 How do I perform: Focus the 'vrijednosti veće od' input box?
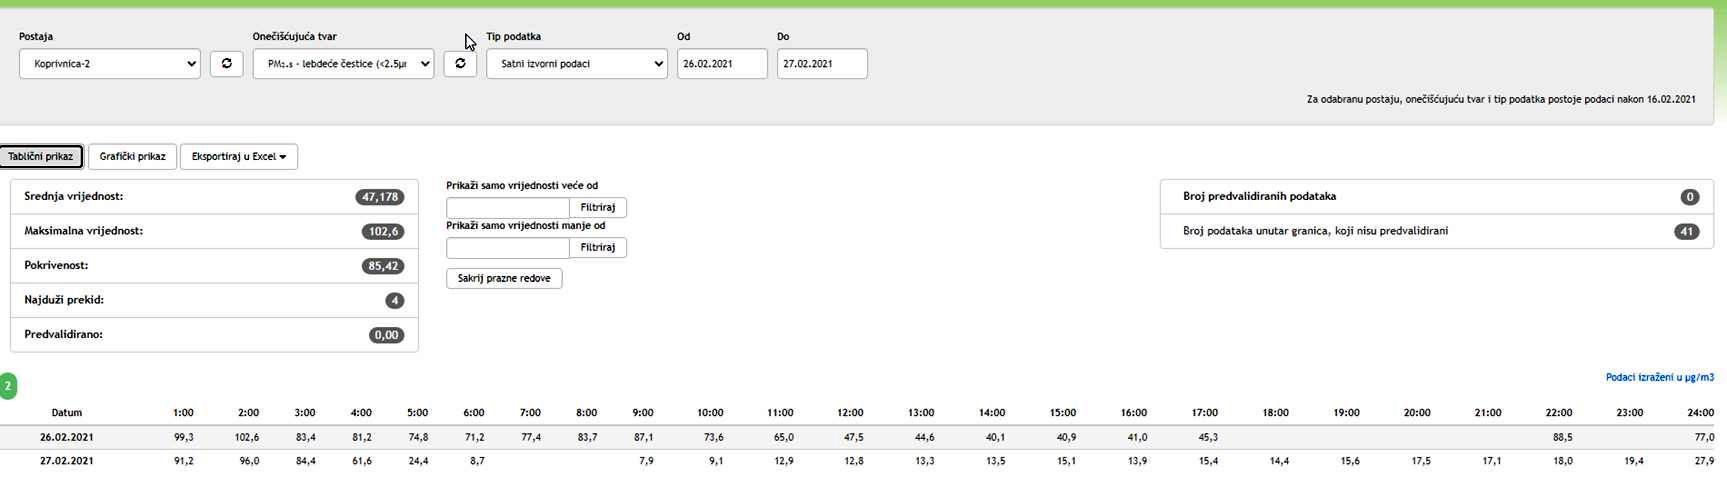(508, 208)
